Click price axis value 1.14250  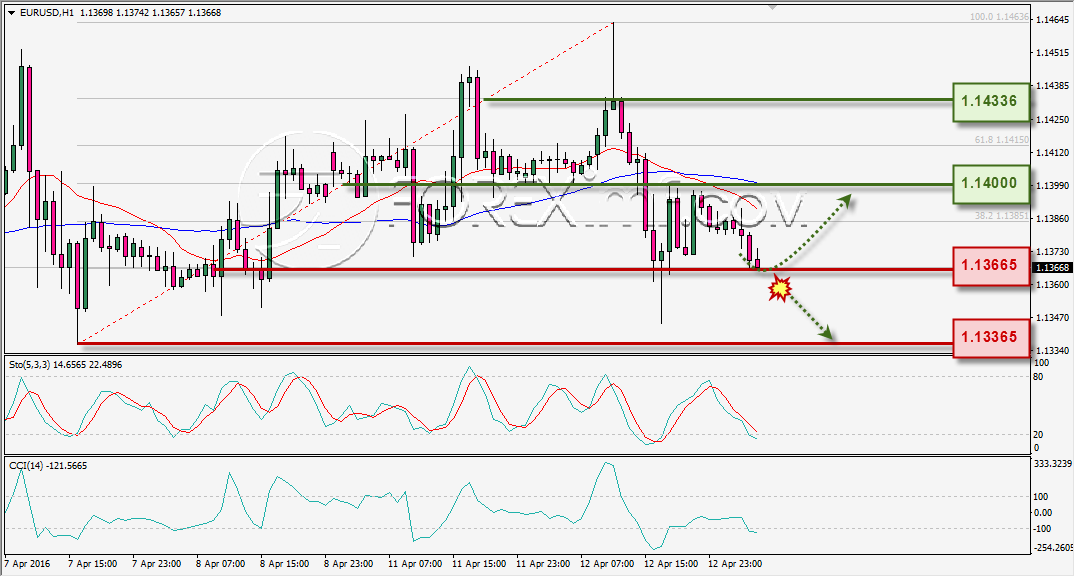pos(1052,119)
